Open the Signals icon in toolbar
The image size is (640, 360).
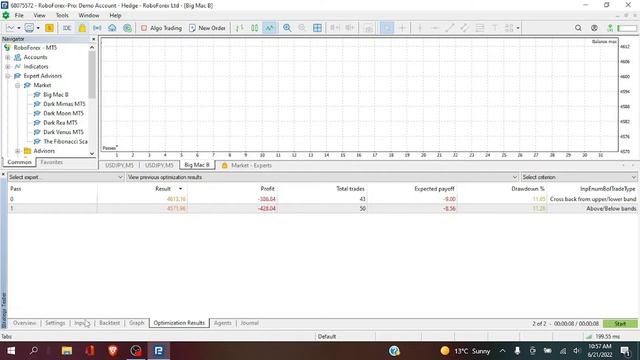click(x=97, y=28)
